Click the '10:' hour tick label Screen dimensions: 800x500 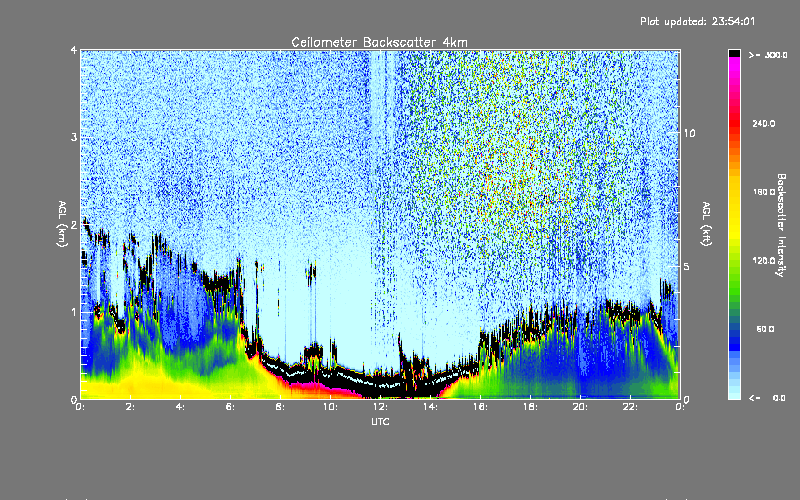[x=330, y=407]
